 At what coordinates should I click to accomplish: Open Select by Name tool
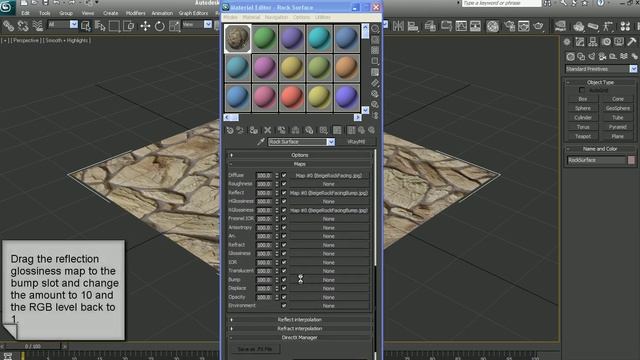point(100,26)
